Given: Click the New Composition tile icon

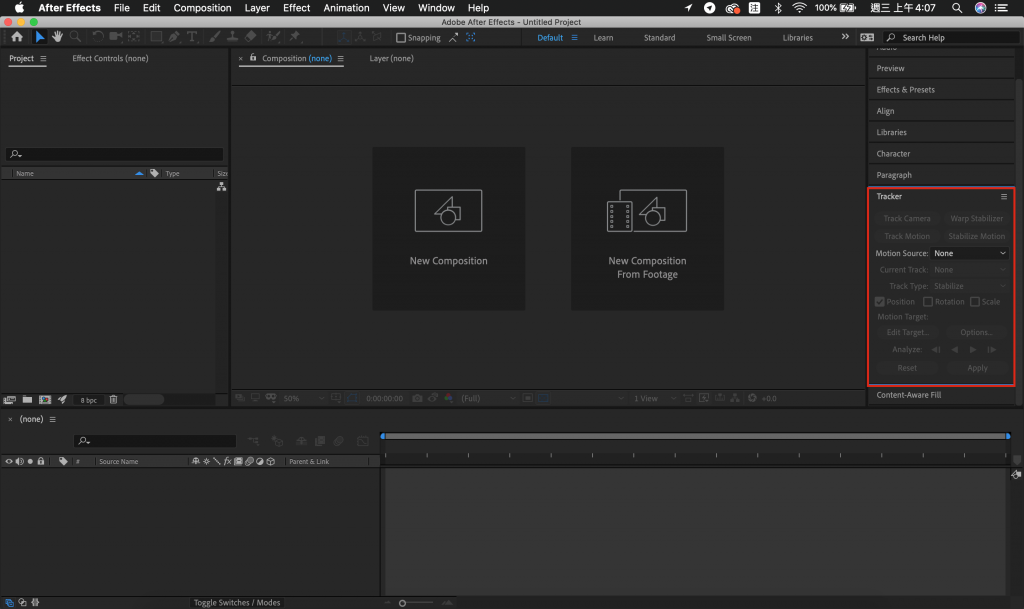Looking at the screenshot, I should (x=448, y=211).
